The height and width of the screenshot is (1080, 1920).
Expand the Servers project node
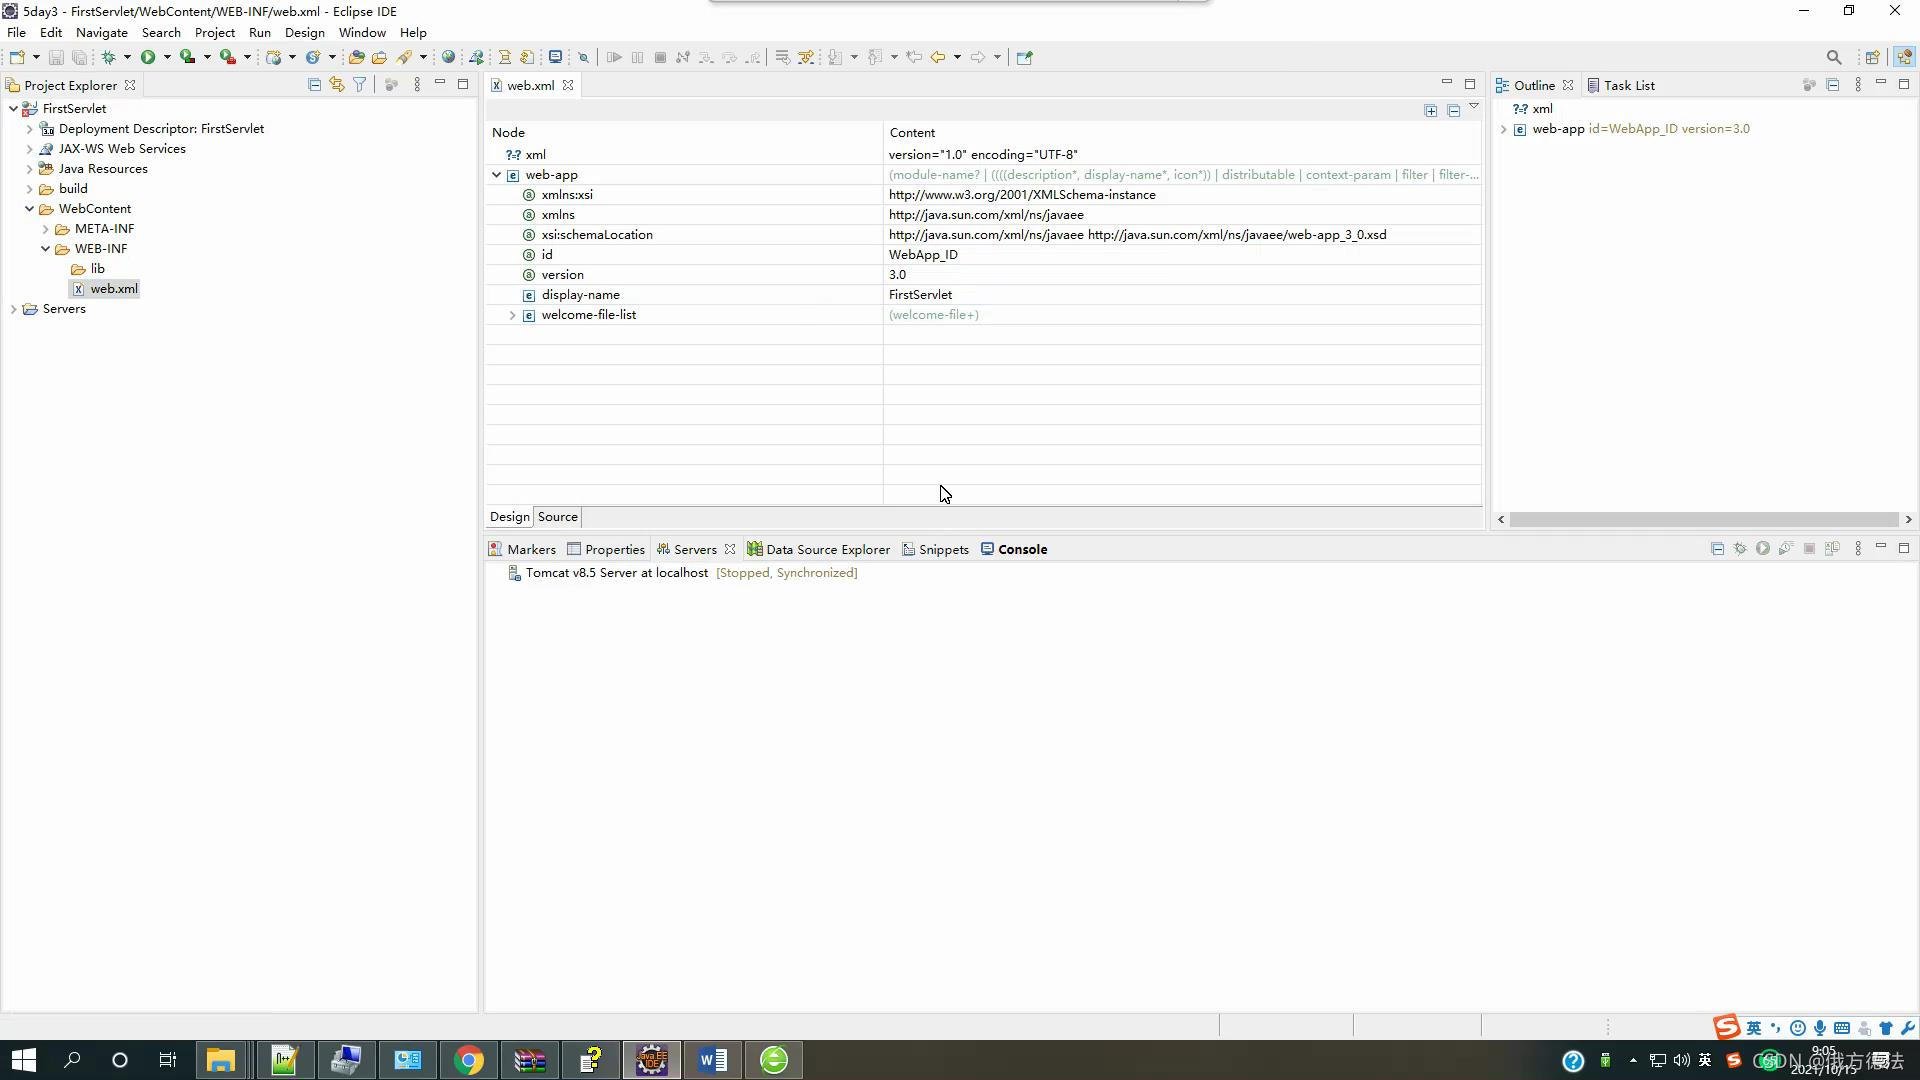point(13,308)
